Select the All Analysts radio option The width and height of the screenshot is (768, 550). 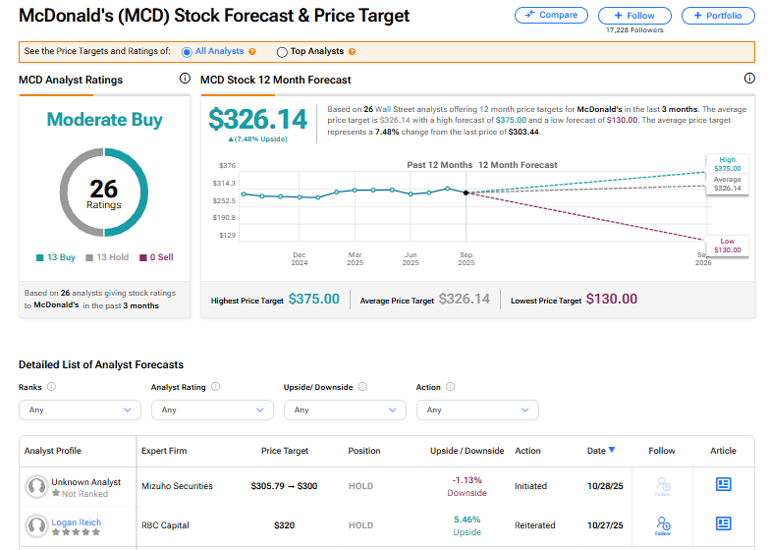pos(189,51)
